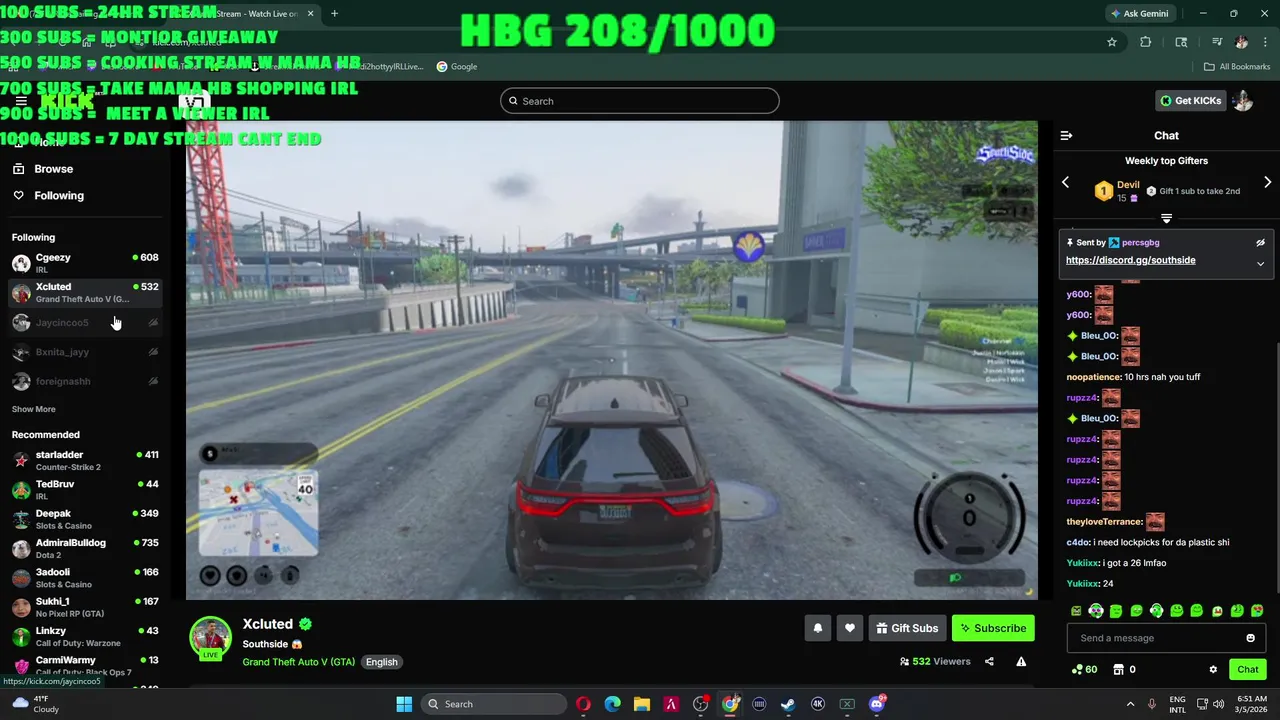Collapse the chat panel with the sidebar icon

pyautogui.click(x=1066, y=135)
